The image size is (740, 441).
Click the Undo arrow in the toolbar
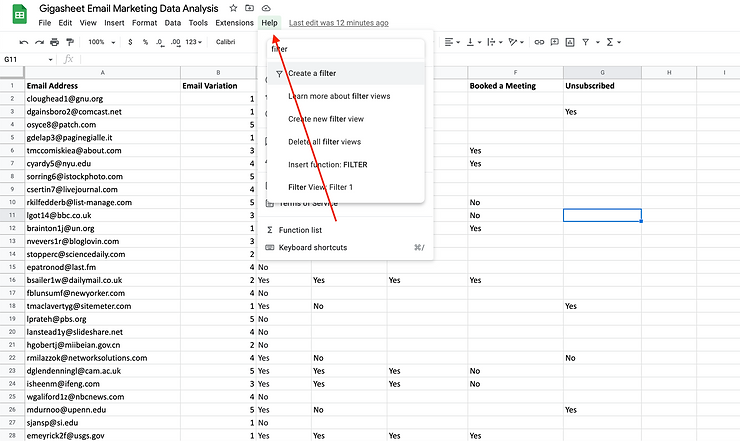[x=24, y=42]
